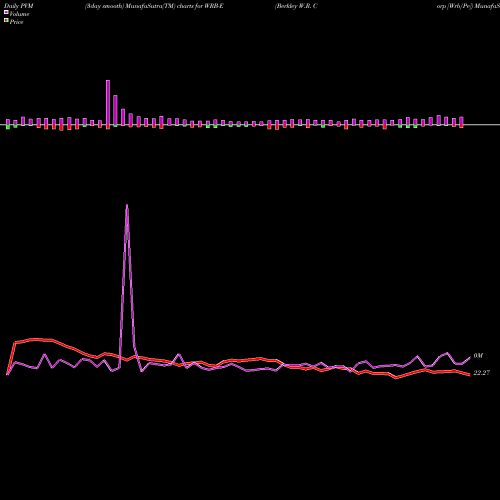Click the '22.27' price value label

(x=482, y=373)
